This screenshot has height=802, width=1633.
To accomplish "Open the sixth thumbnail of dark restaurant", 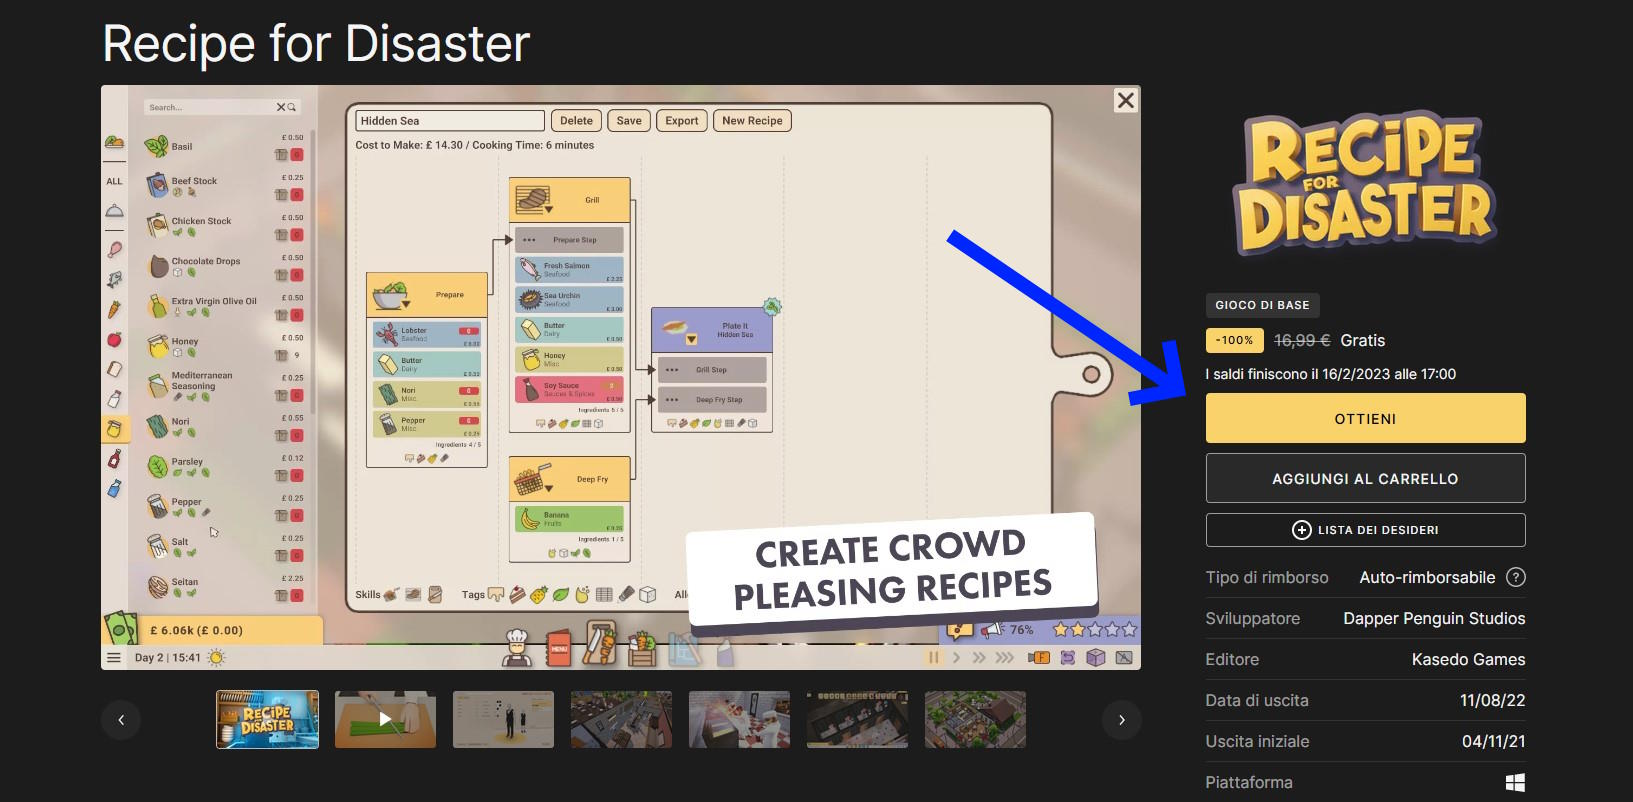I will point(857,719).
